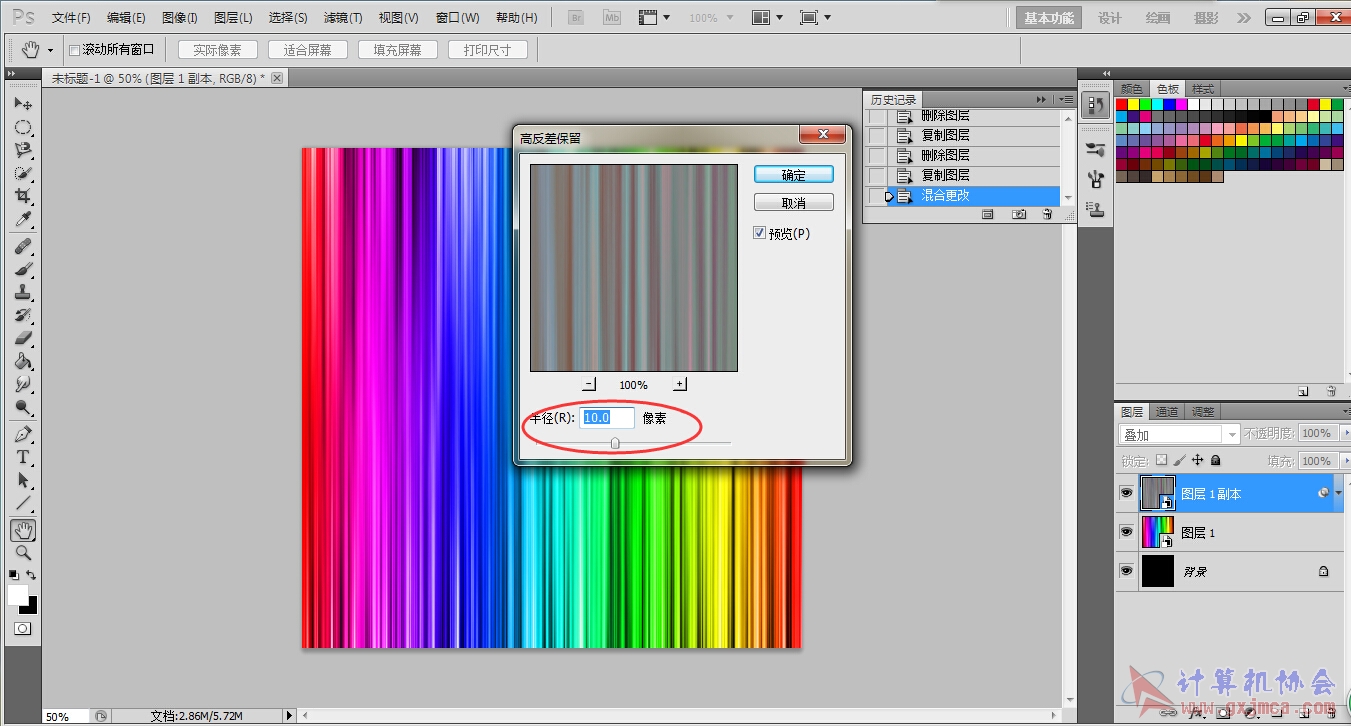Create new document from current state icon
The height and width of the screenshot is (726, 1351).
coord(987,214)
